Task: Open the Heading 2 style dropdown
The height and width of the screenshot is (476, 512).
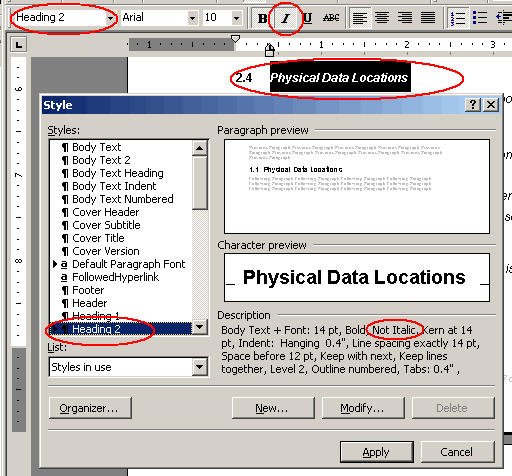Action: 110,18
